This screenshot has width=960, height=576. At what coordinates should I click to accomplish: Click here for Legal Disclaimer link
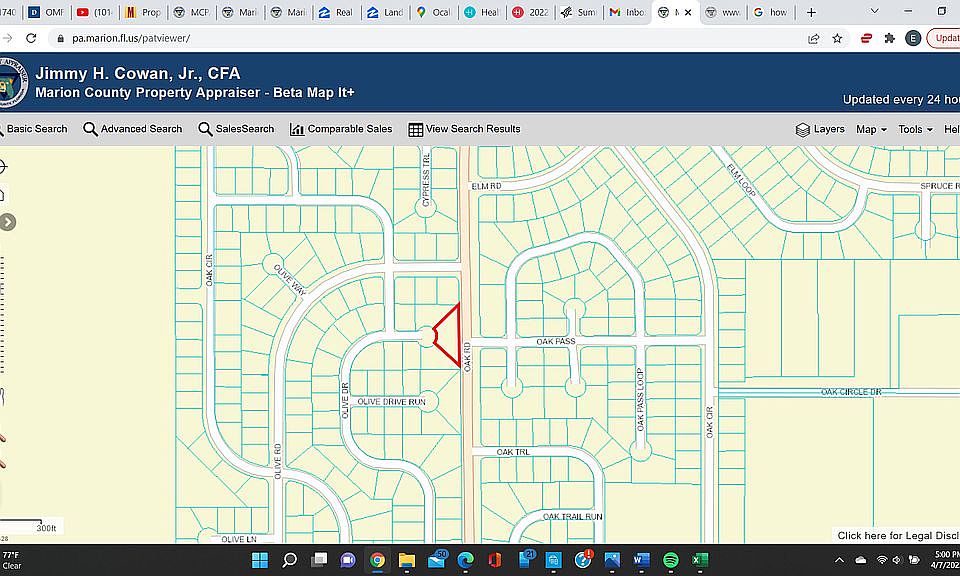click(898, 536)
